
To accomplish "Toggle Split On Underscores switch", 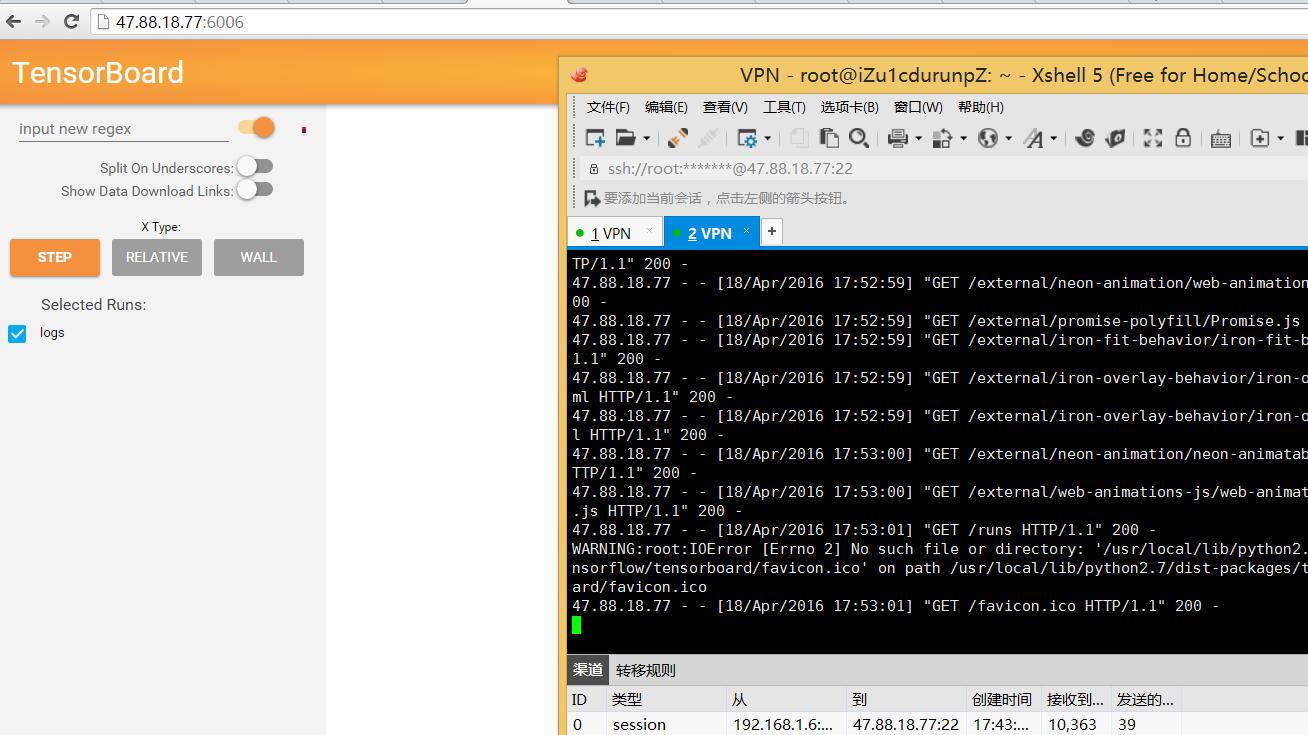I will 254,167.
